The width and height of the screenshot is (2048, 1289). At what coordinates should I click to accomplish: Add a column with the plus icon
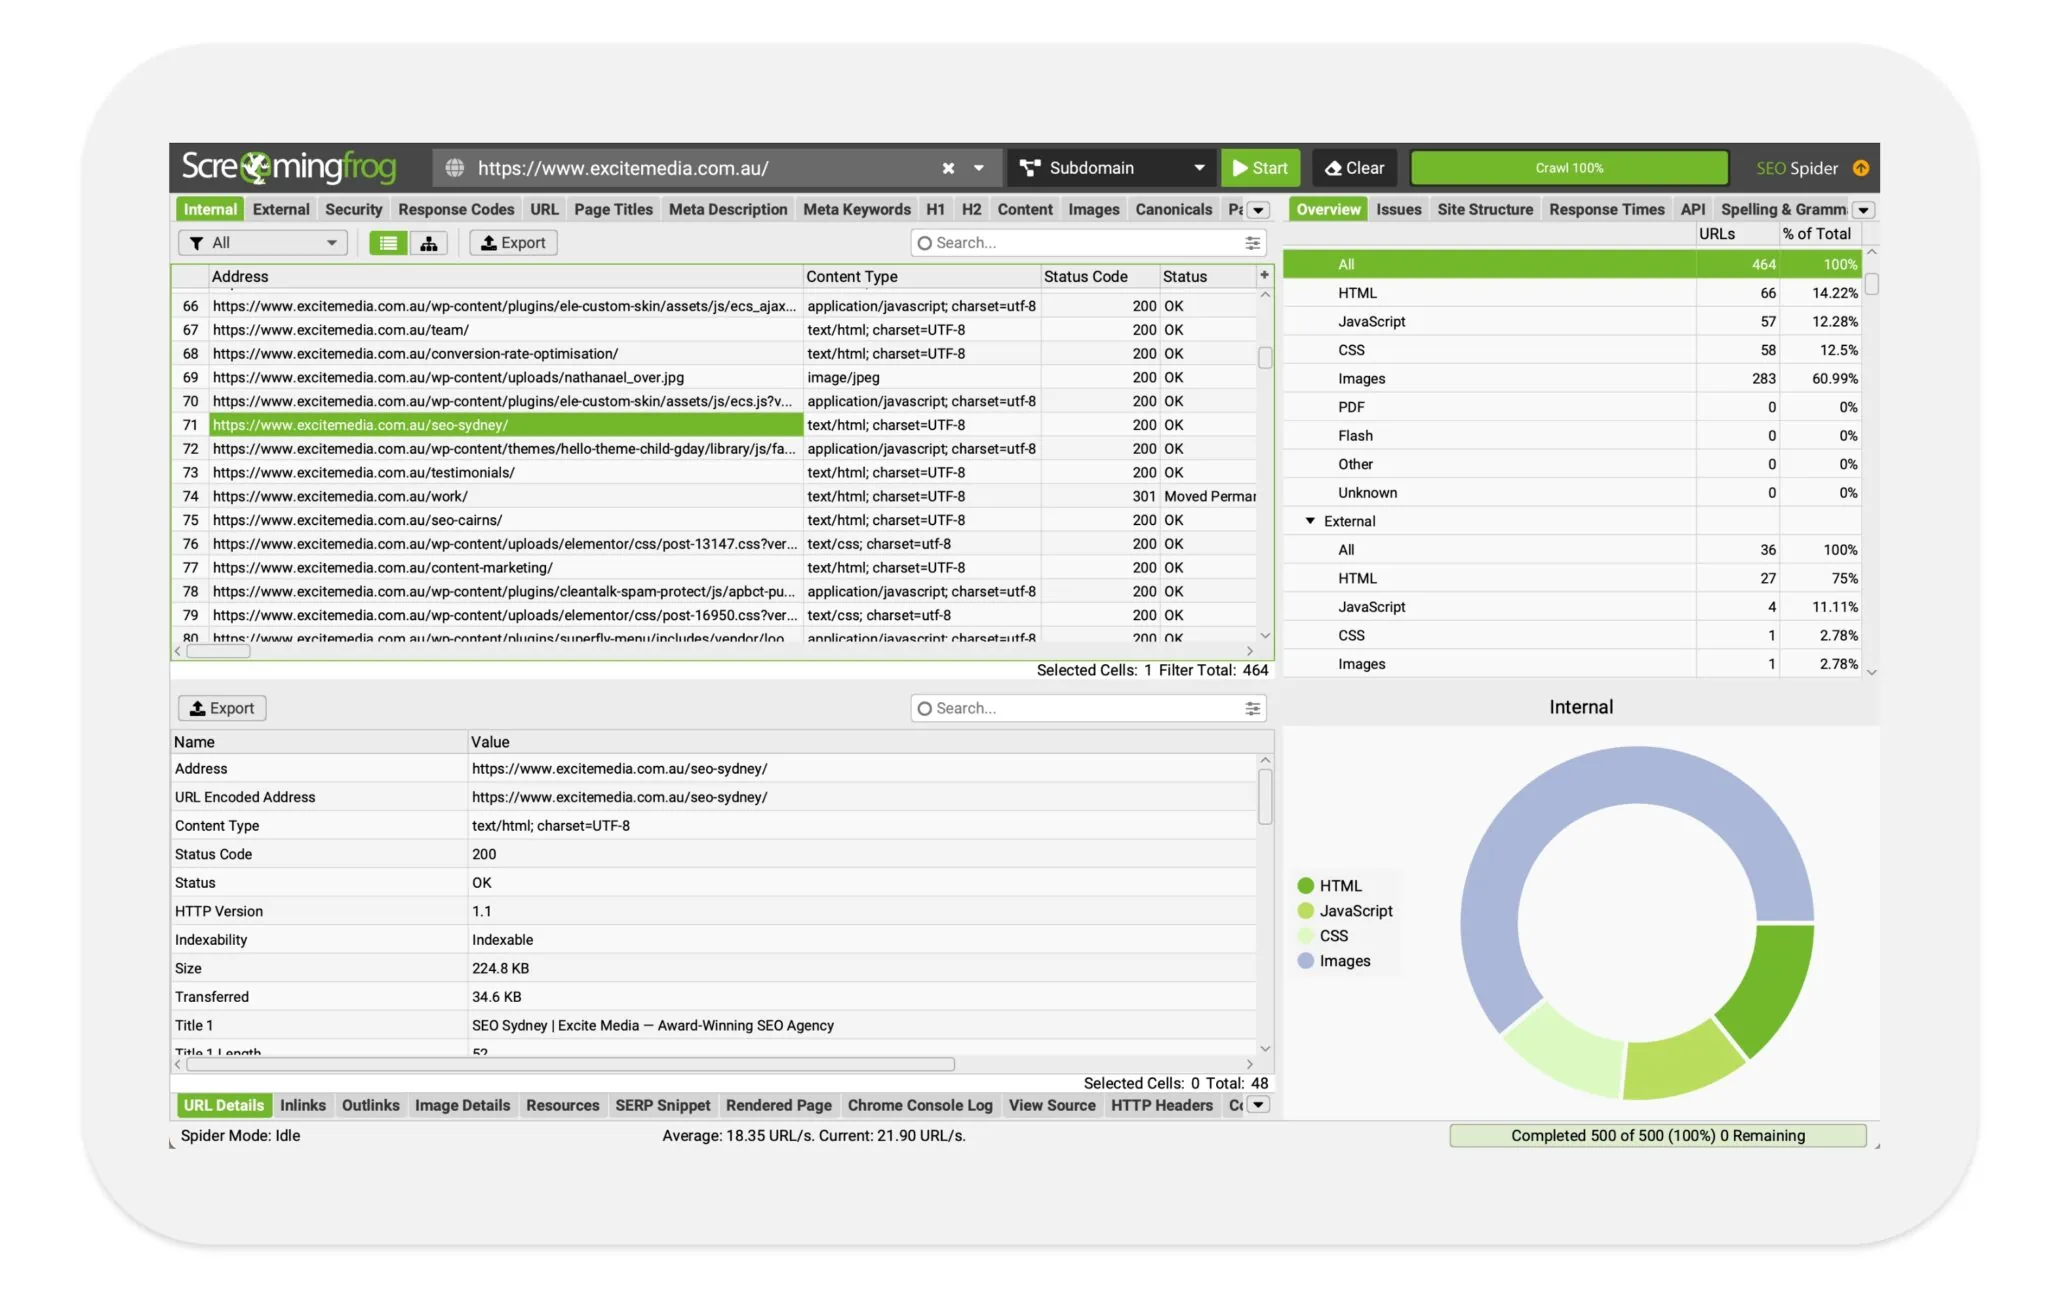tap(1264, 275)
